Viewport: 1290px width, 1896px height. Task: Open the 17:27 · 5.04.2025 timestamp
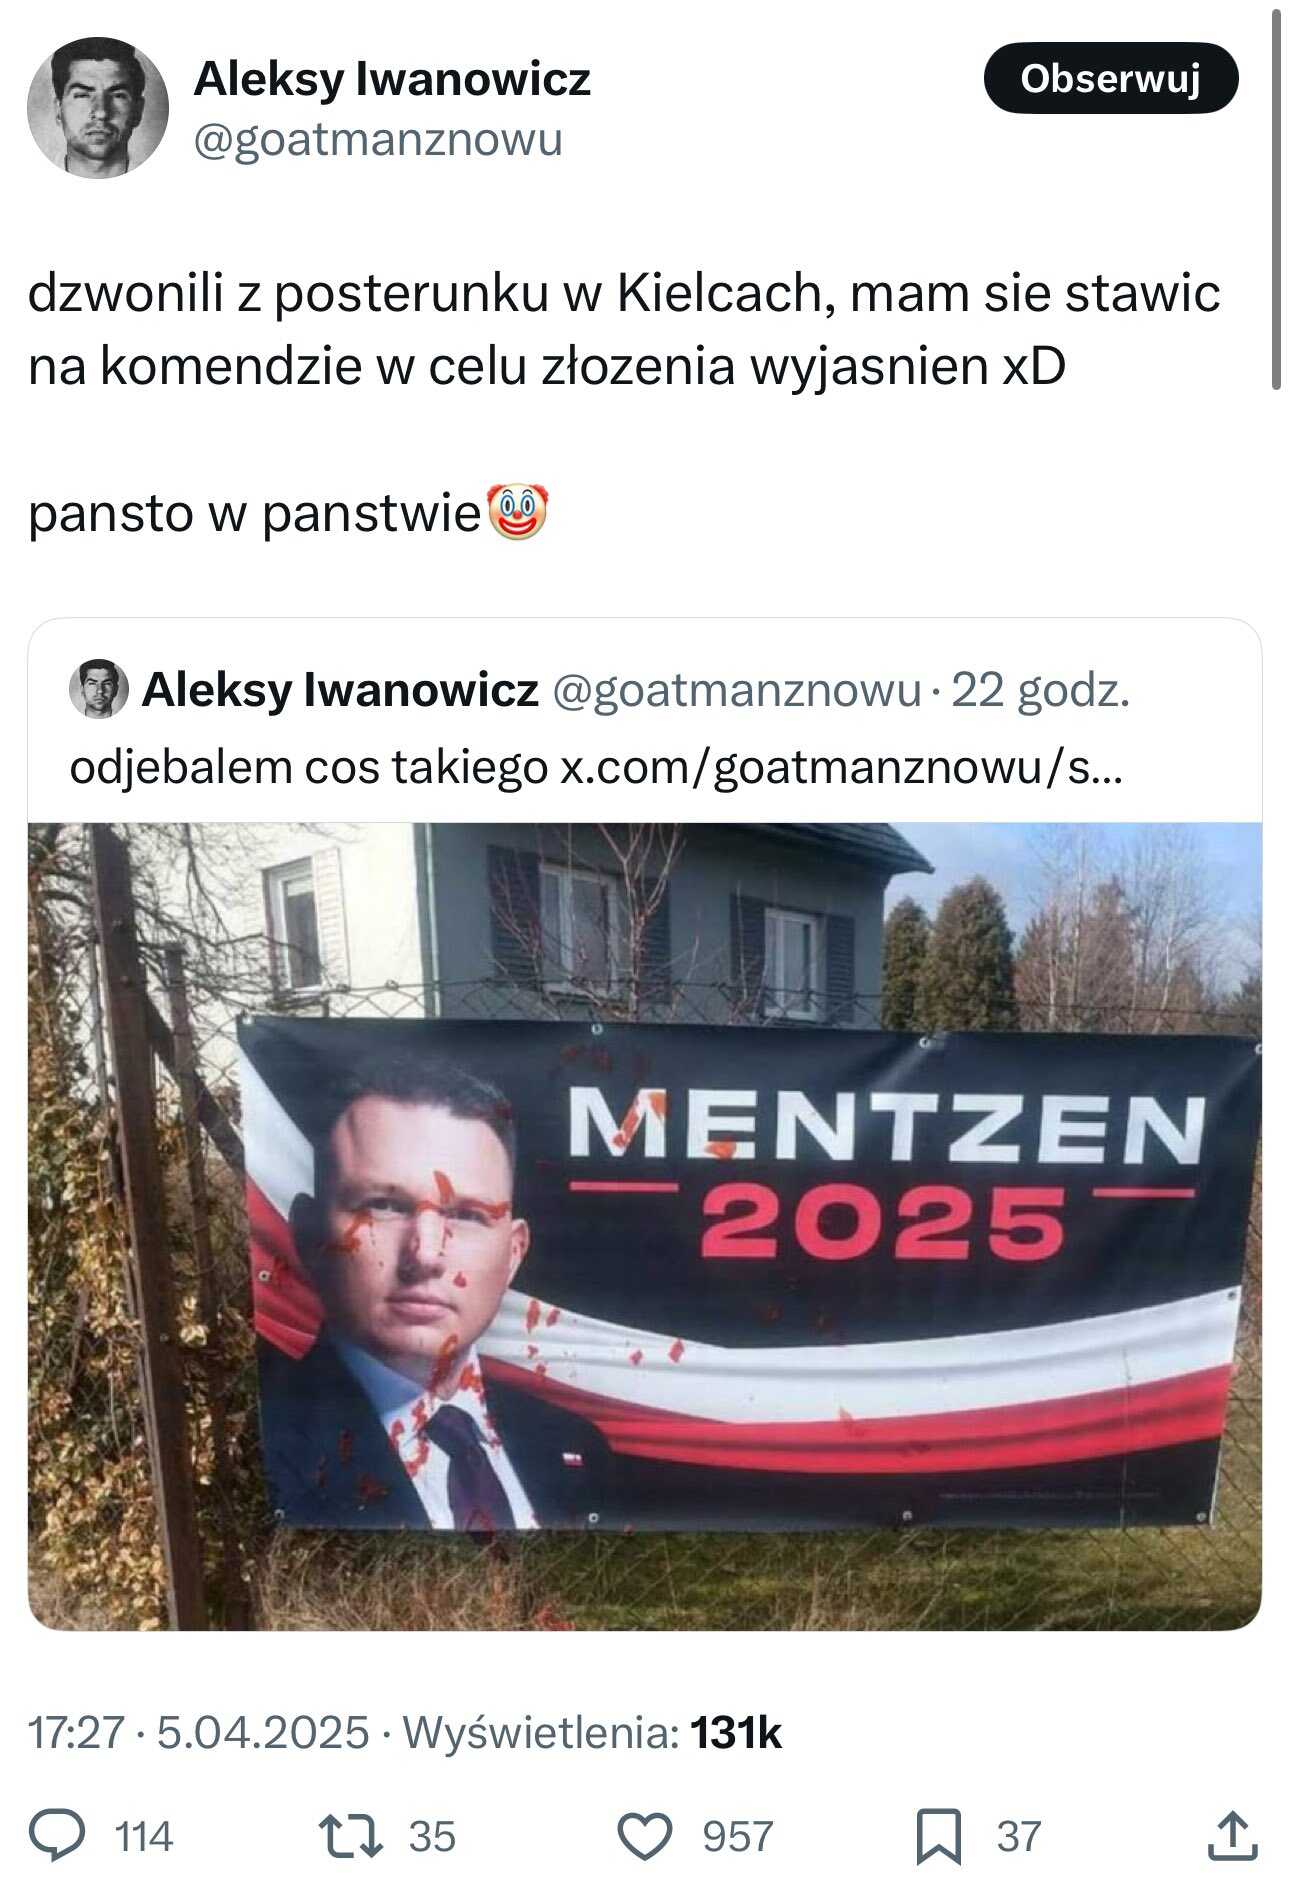pyautogui.click(x=198, y=1732)
